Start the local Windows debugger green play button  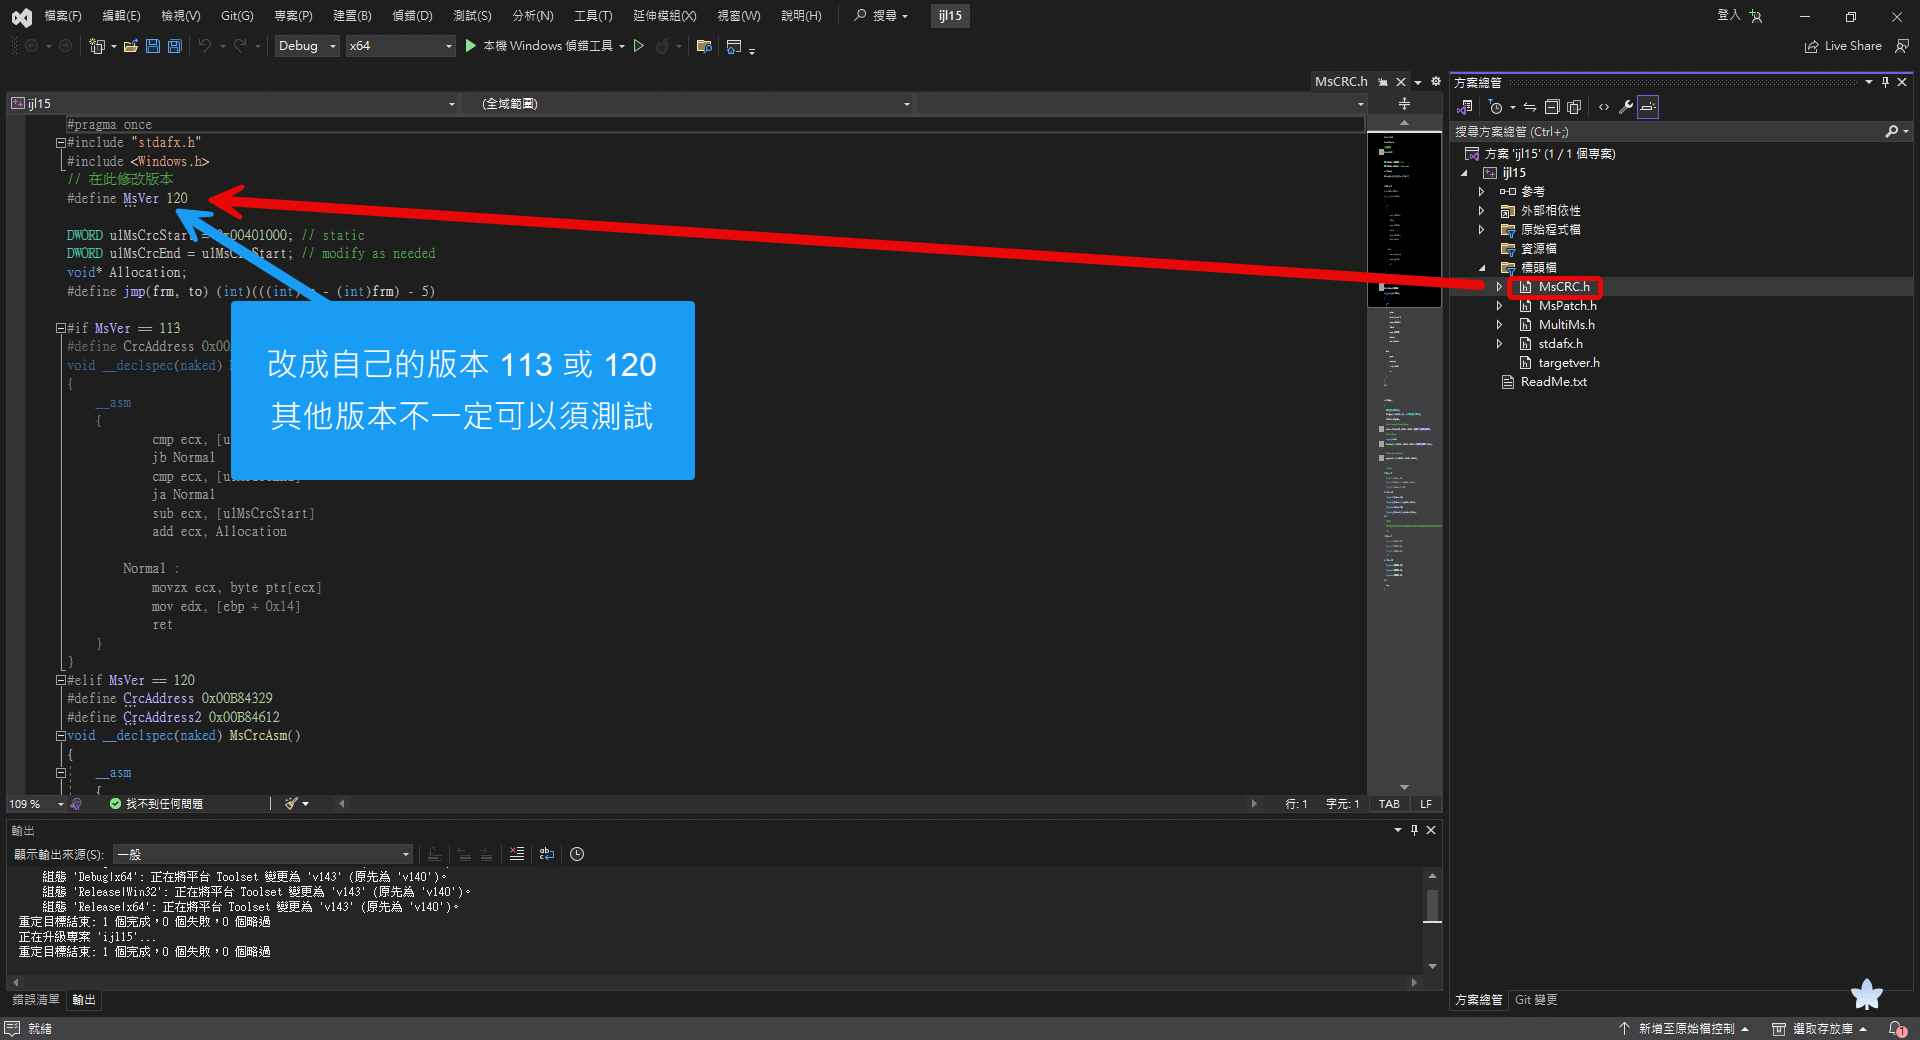tap(471, 46)
